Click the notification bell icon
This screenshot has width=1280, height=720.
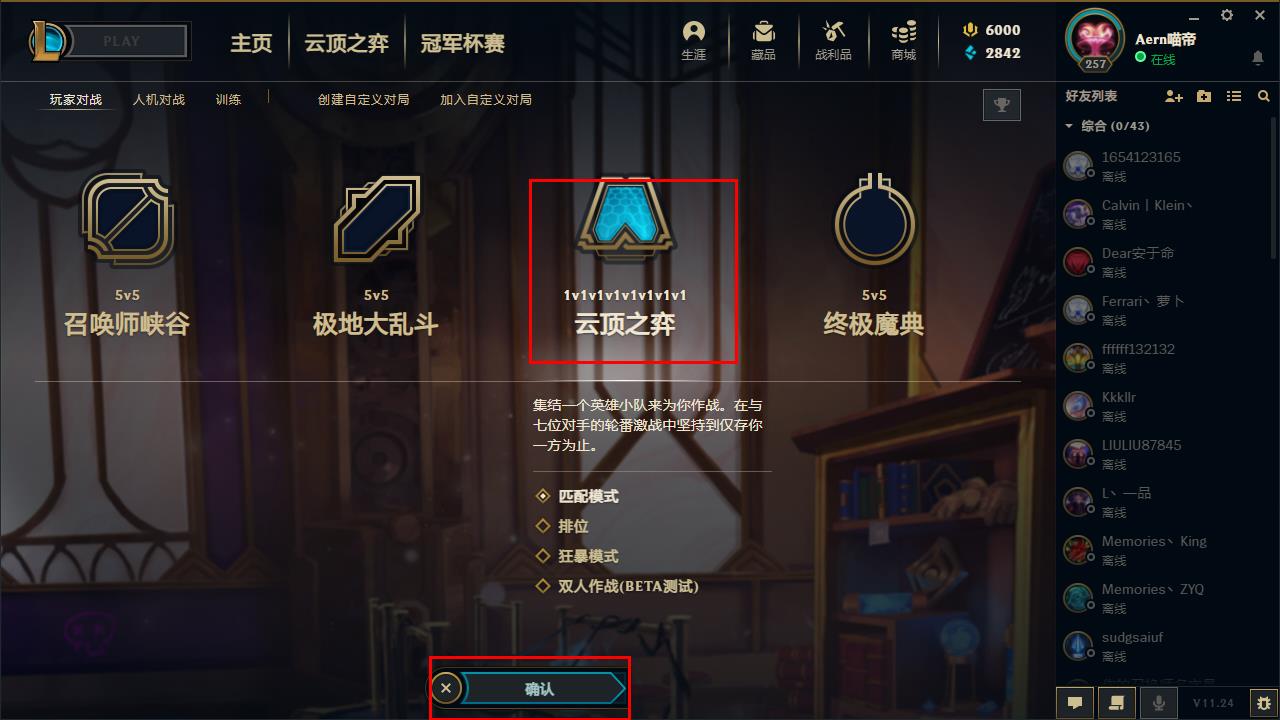(x=1258, y=59)
